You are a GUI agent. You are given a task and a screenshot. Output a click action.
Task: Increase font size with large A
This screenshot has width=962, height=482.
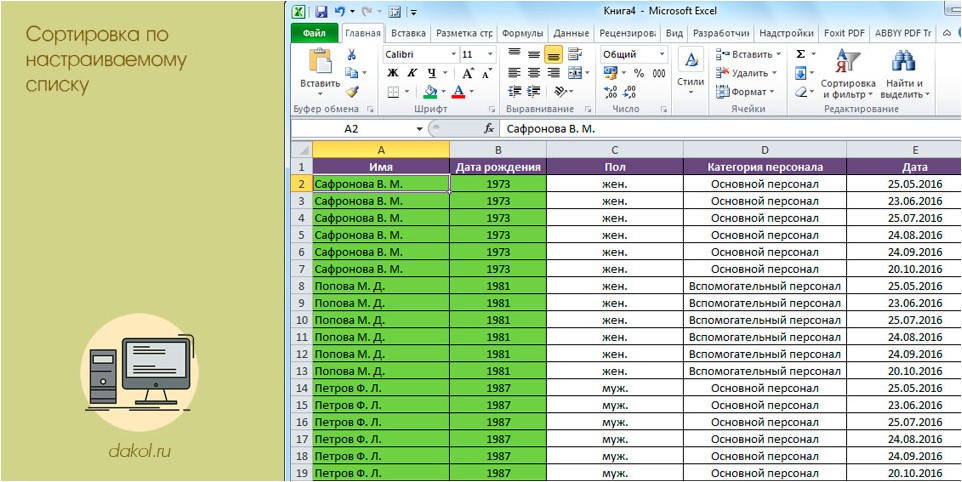[468, 73]
